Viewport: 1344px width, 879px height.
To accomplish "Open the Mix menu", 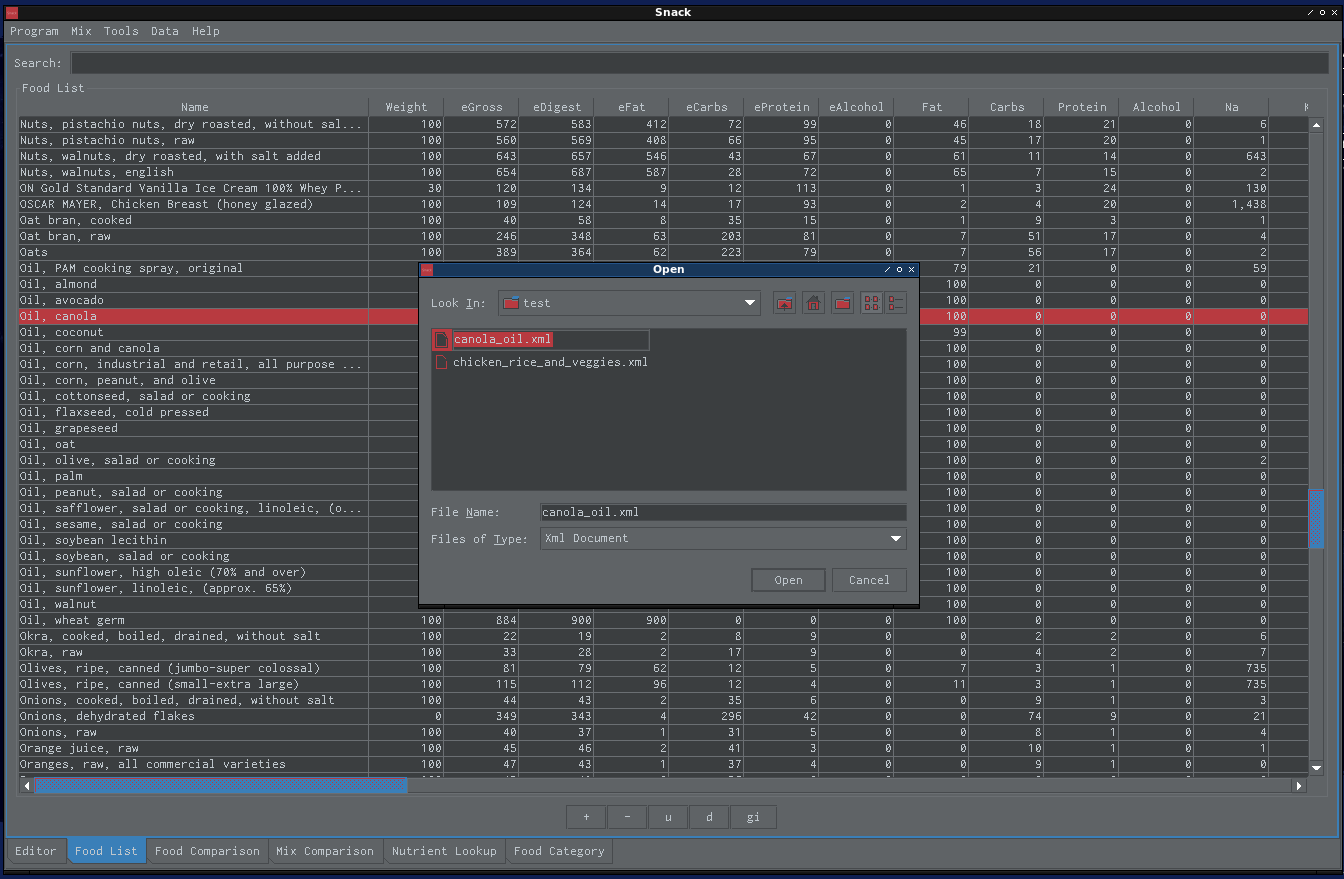I will (81, 31).
